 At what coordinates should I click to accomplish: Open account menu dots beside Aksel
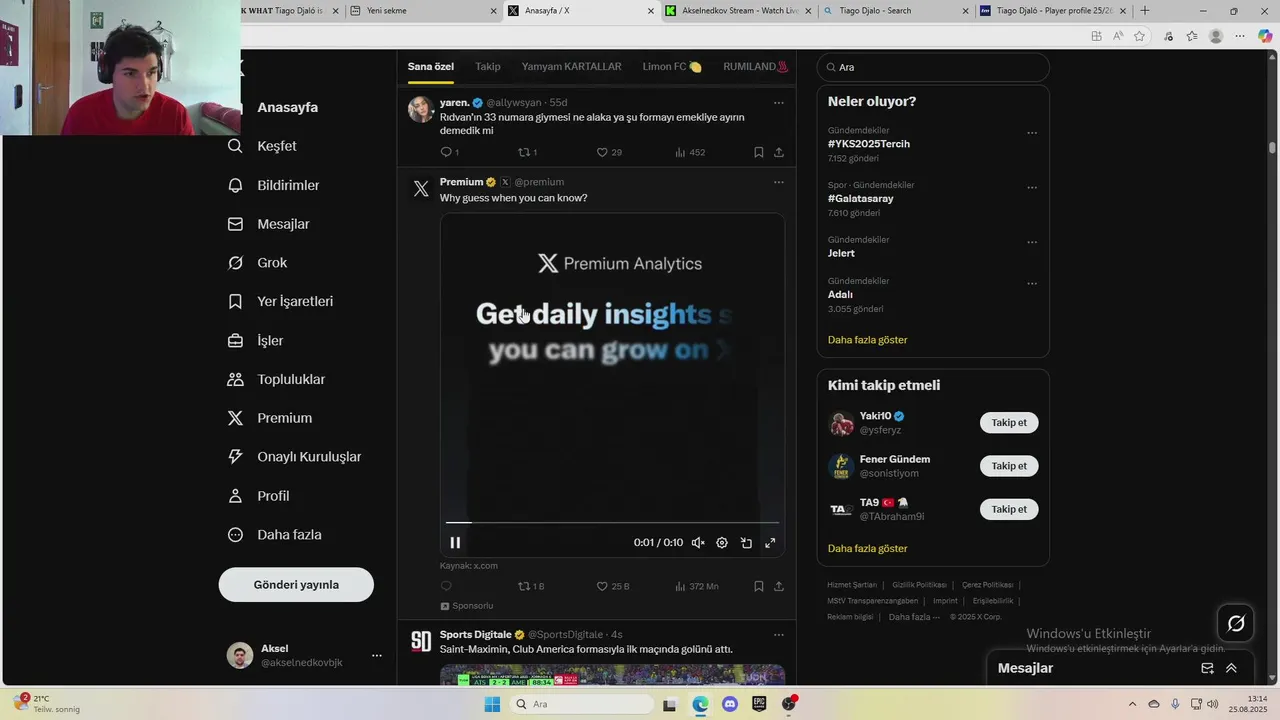pos(377,656)
